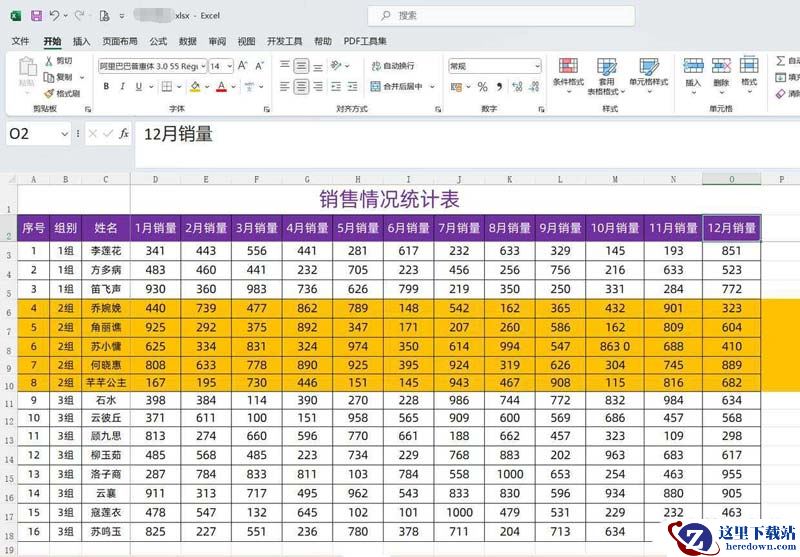
Task: Open the fill color dropdown arrow
Action: tap(207, 87)
